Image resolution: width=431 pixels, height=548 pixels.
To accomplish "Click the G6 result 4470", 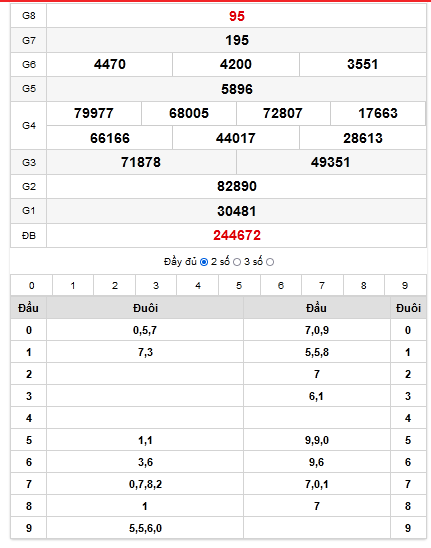I will tap(109, 64).
